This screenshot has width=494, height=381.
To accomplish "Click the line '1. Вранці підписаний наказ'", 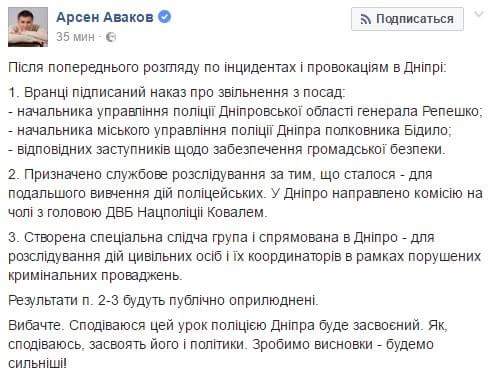I will [177, 92].
